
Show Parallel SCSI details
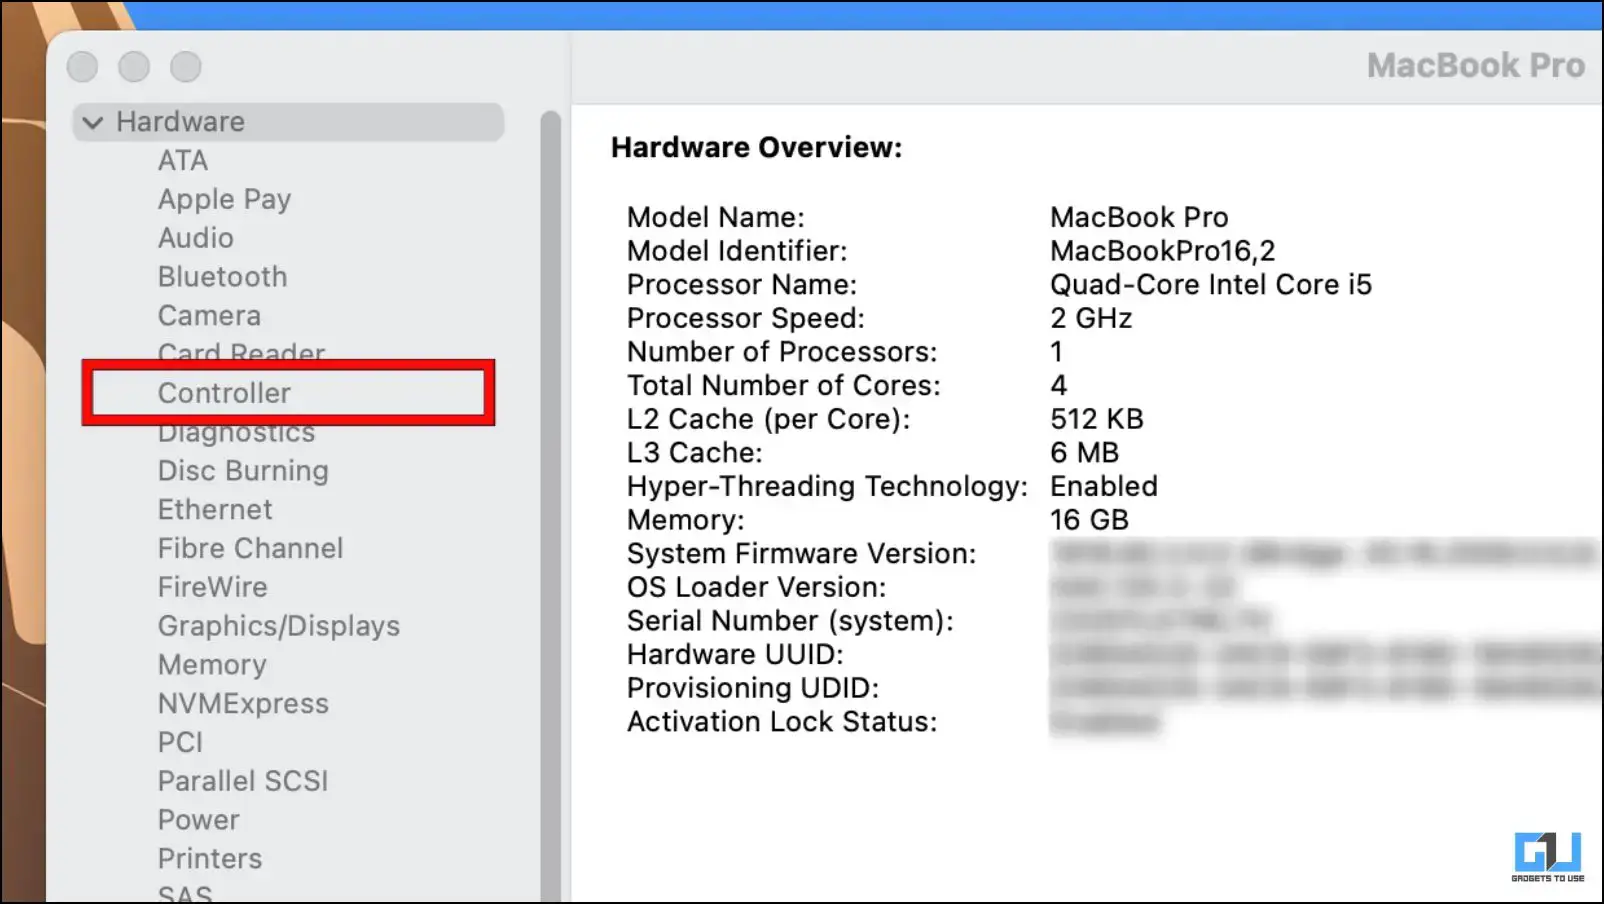click(243, 781)
